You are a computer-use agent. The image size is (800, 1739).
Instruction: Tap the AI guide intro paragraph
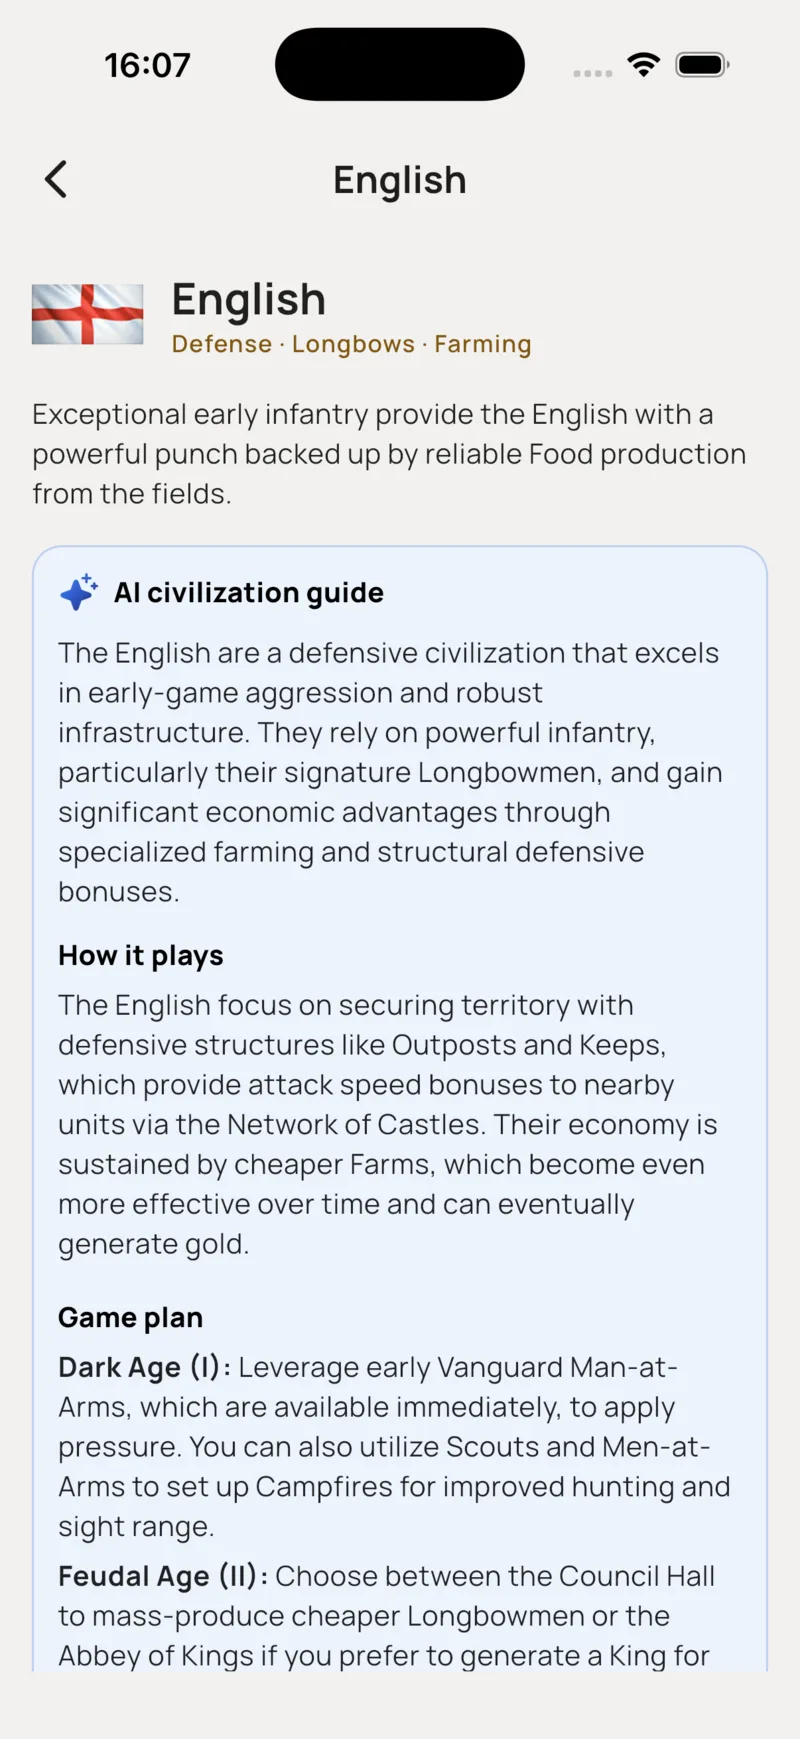click(x=390, y=772)
